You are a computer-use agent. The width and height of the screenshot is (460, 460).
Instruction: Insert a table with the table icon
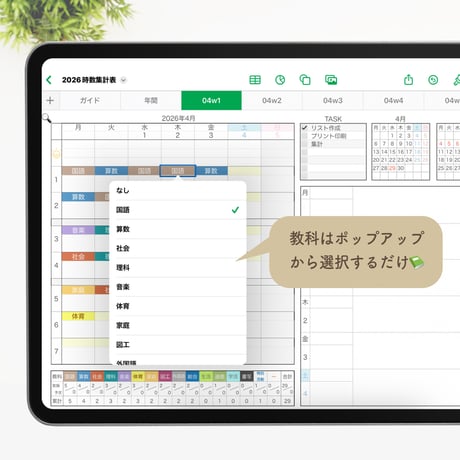click(x=255, y=80)
